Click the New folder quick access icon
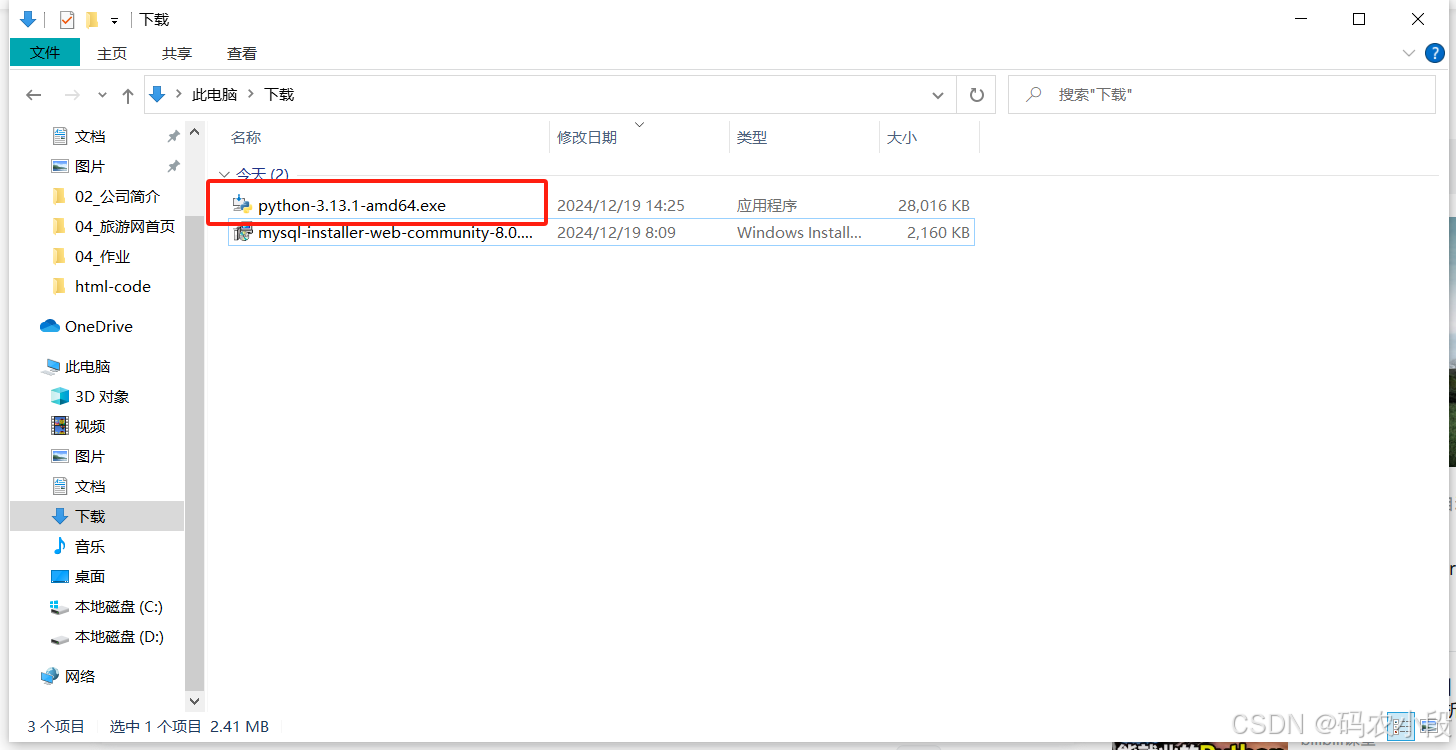 pos(92,19)
